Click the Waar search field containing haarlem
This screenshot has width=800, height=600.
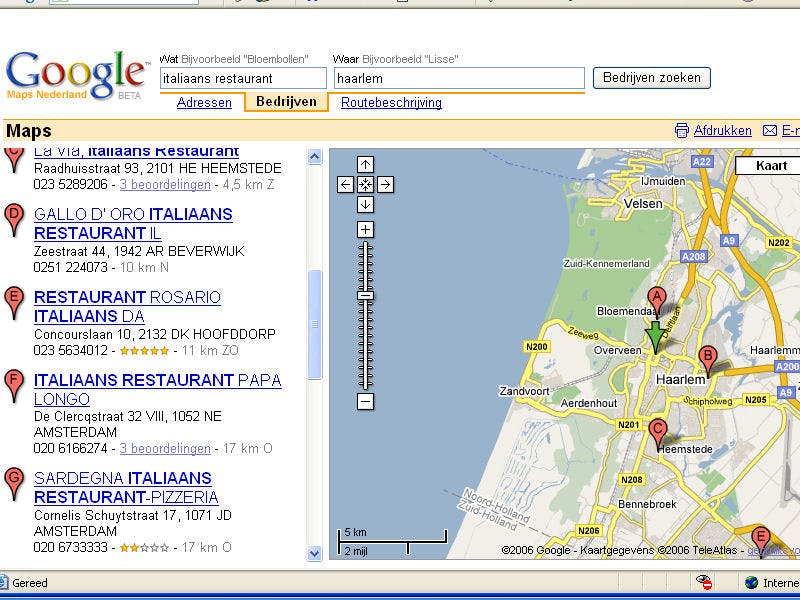pos(460,77)
